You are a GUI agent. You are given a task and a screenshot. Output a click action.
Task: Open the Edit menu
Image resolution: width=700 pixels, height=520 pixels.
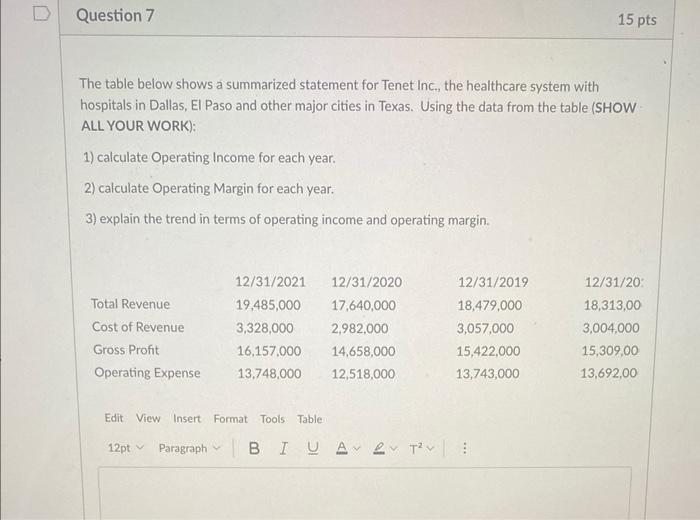coord(114,418)
